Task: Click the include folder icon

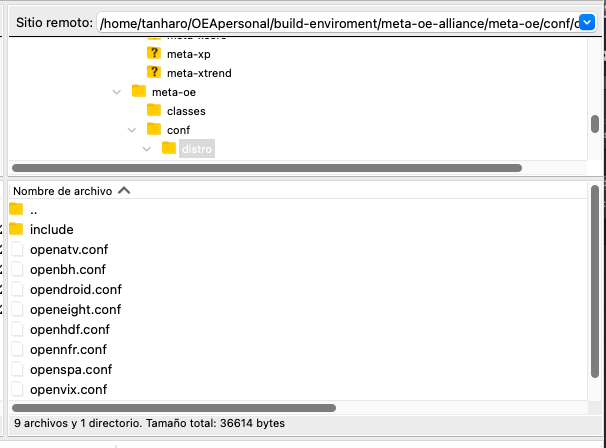Action: click(x=16, y=229)
